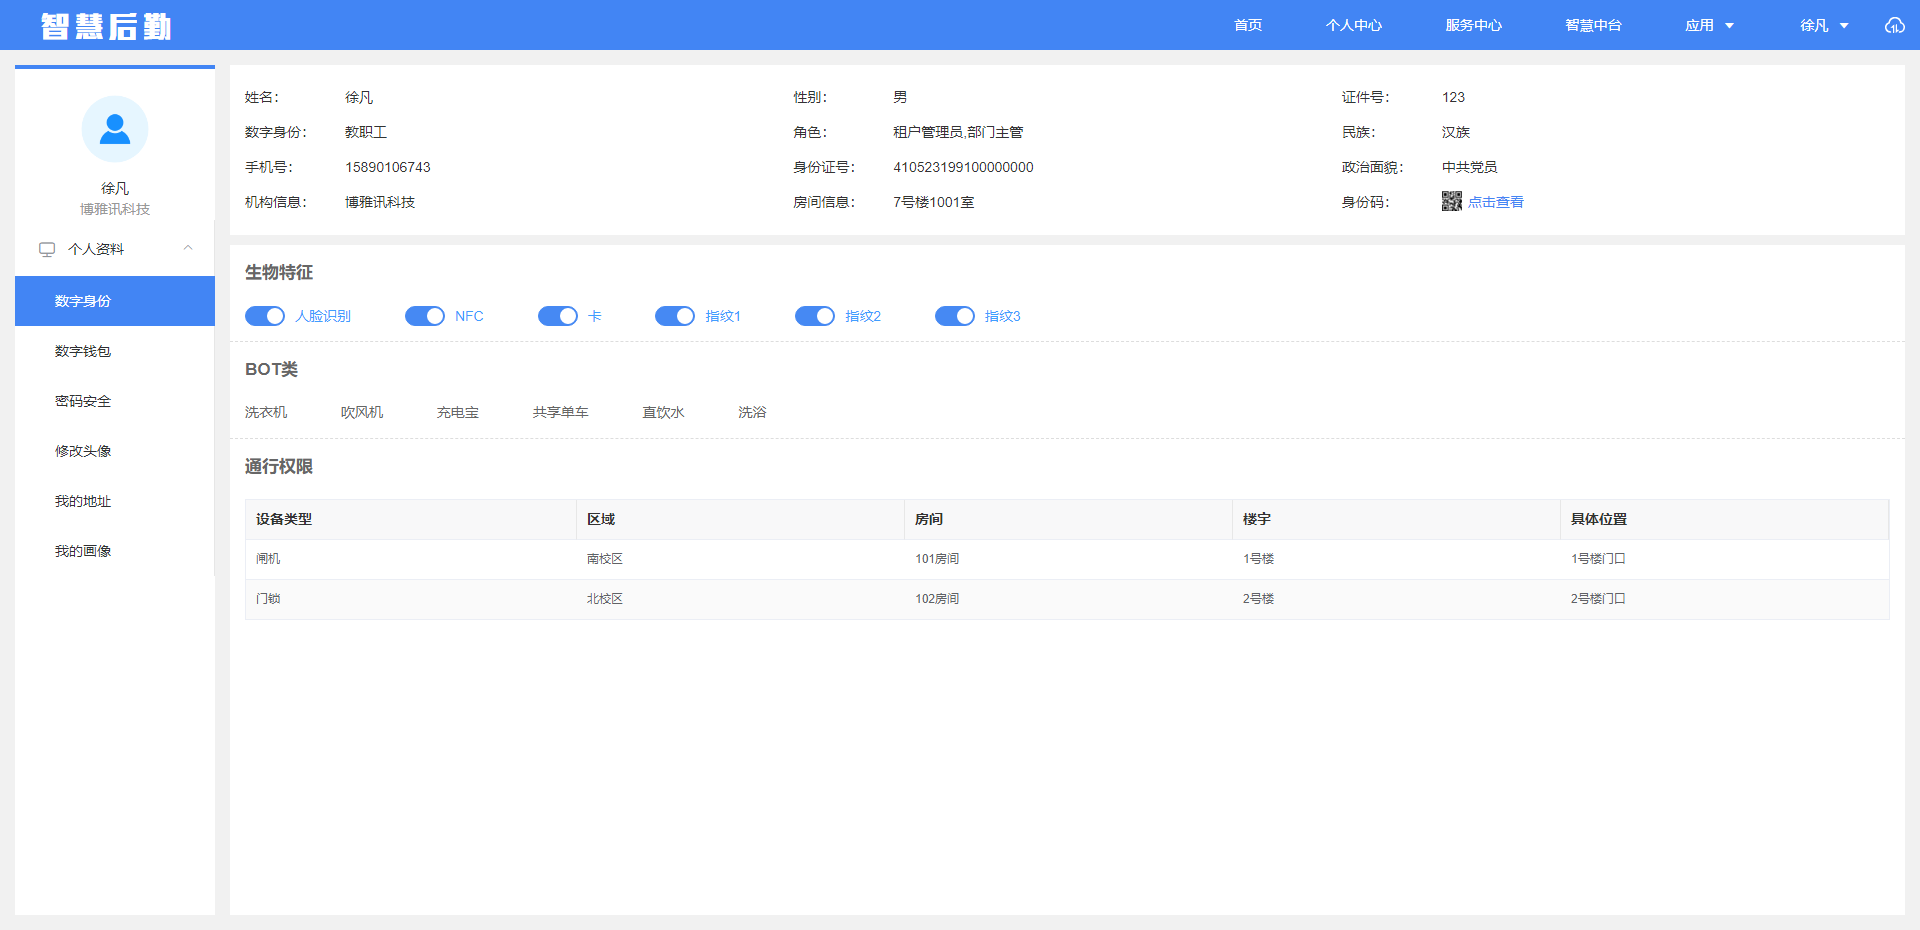Viewport: 1920px width, 930px height.
Task: Click the 洗浴 BOT item
Action: click(752, 412)
